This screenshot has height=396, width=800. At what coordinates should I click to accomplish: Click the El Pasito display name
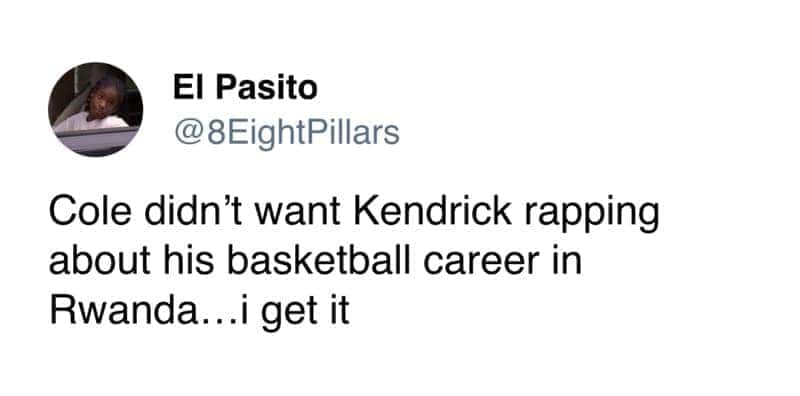click(245, 88)
